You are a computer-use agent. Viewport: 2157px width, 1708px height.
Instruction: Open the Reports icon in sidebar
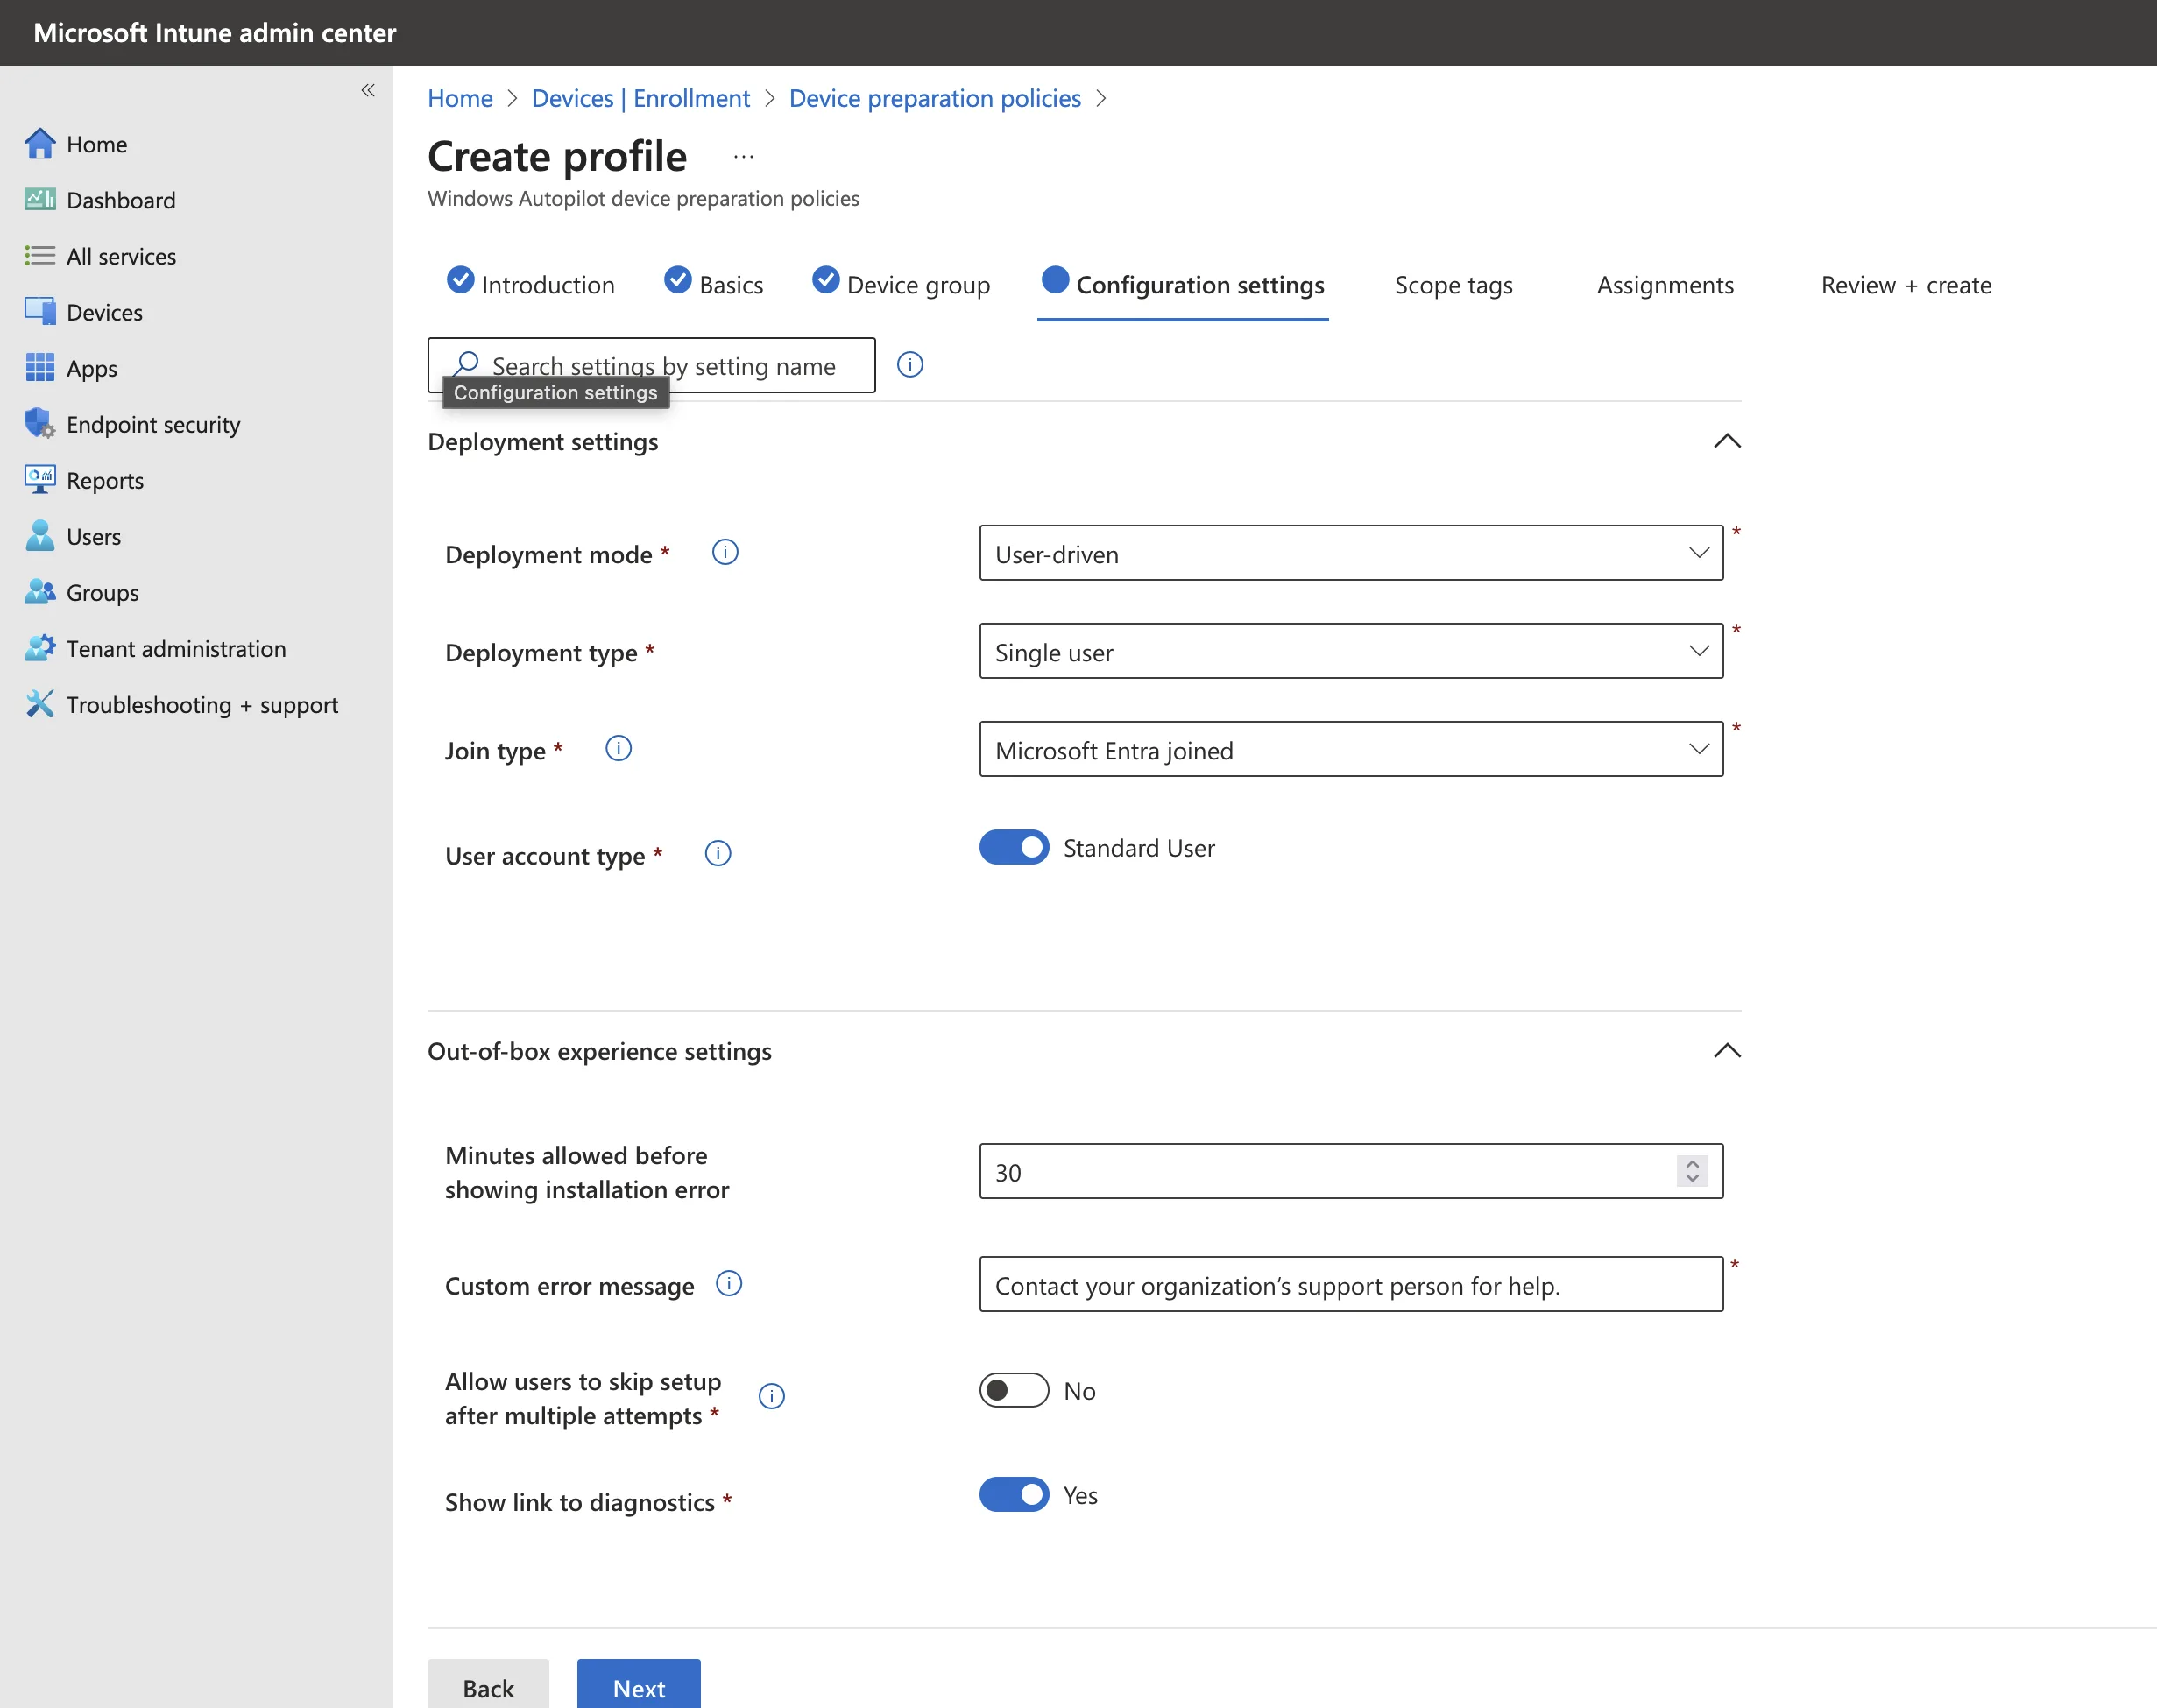pyautogui.click(x=39, y=480)
